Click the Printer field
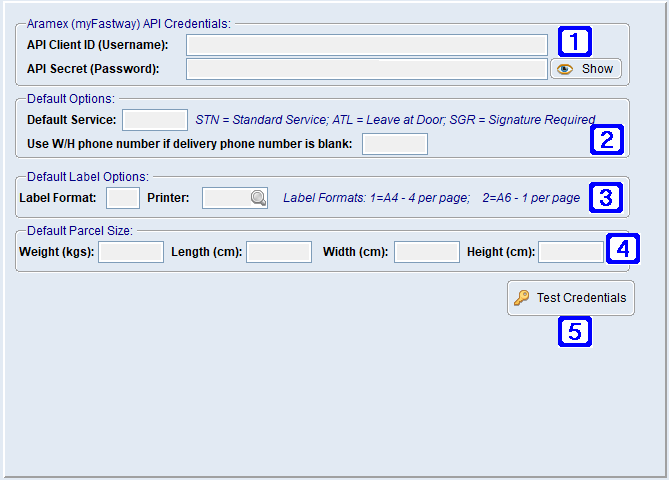The image size is (669, 480). point(235,198)
